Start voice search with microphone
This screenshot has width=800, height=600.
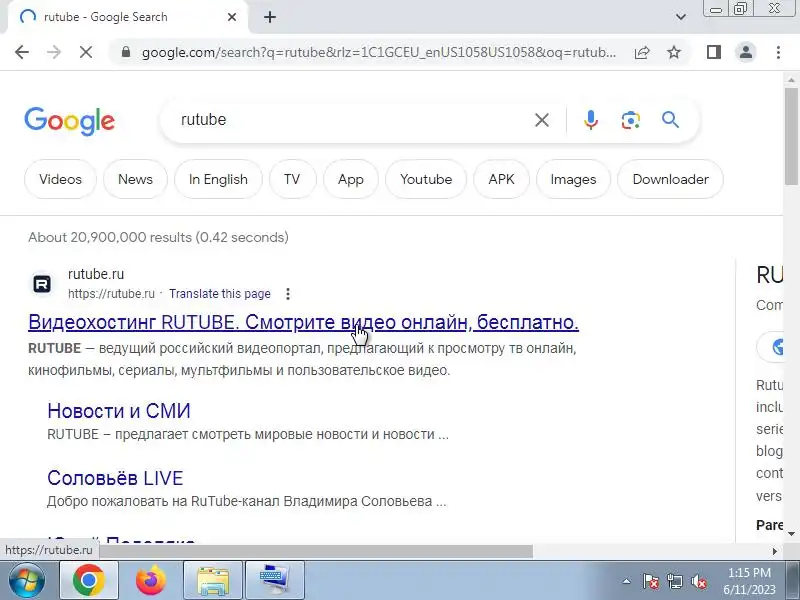(591, 120)
